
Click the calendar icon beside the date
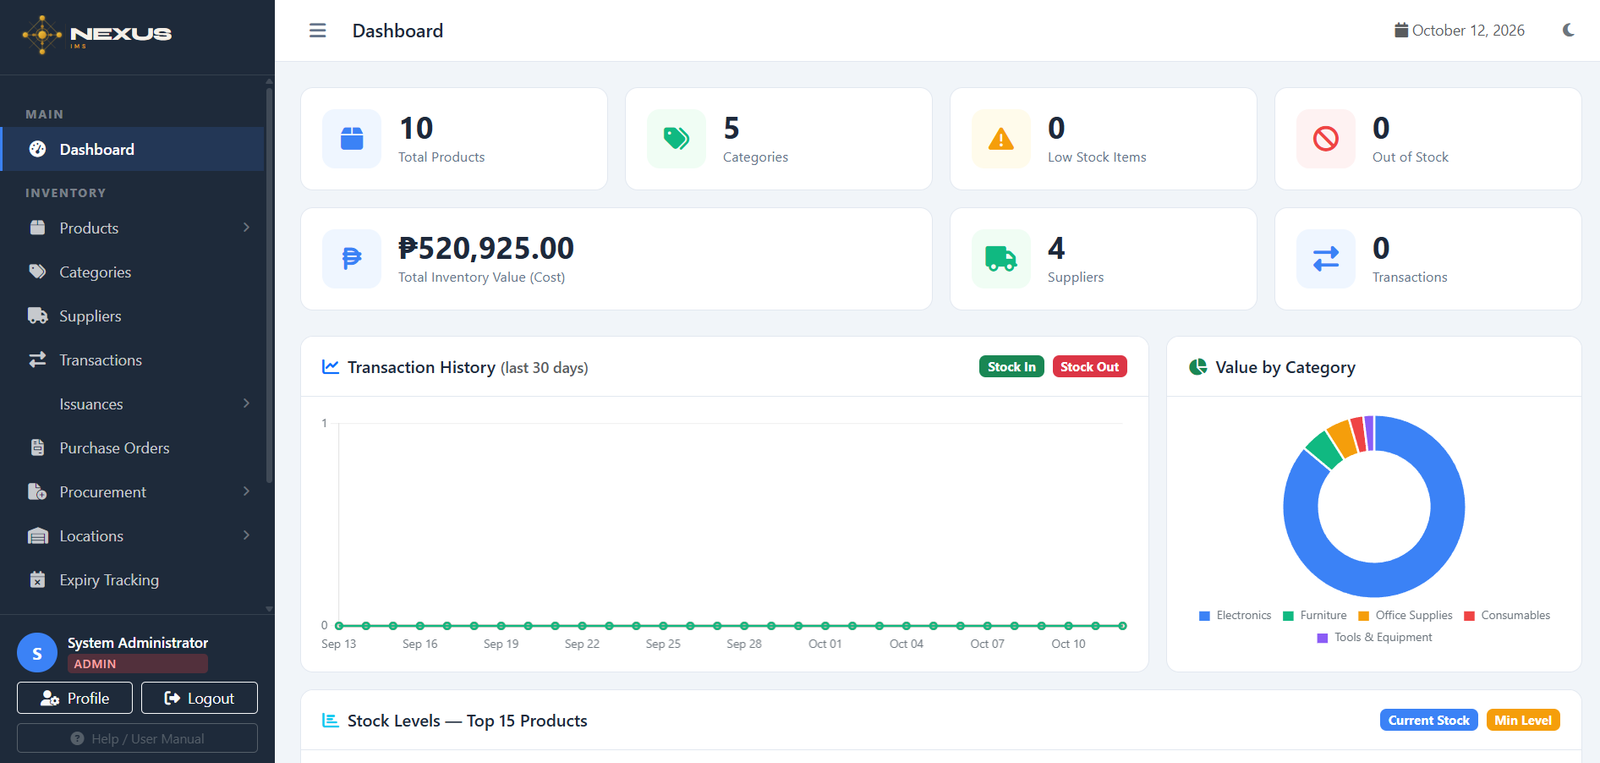click(1401, 30)
